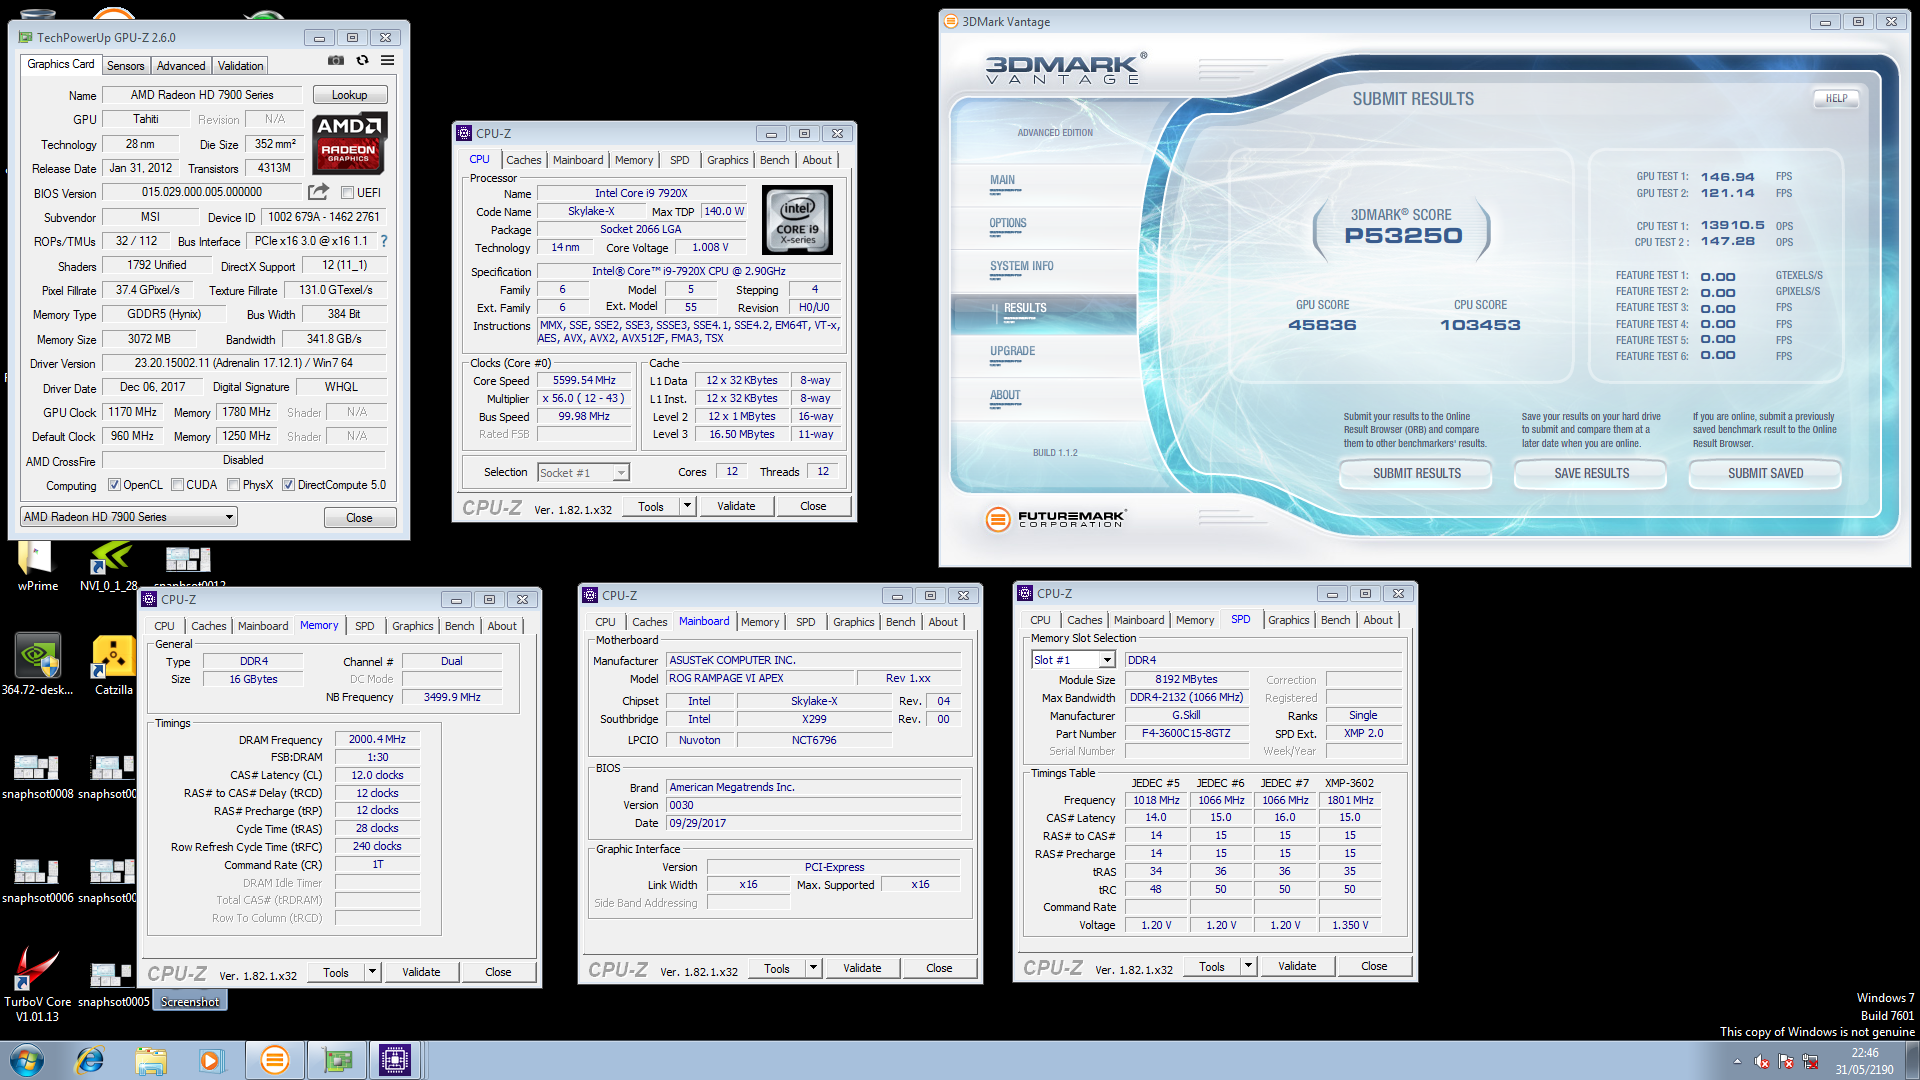
Task: Click the muted volume tray icon
Action: pyautogui.click(x=1762, y=1061)
